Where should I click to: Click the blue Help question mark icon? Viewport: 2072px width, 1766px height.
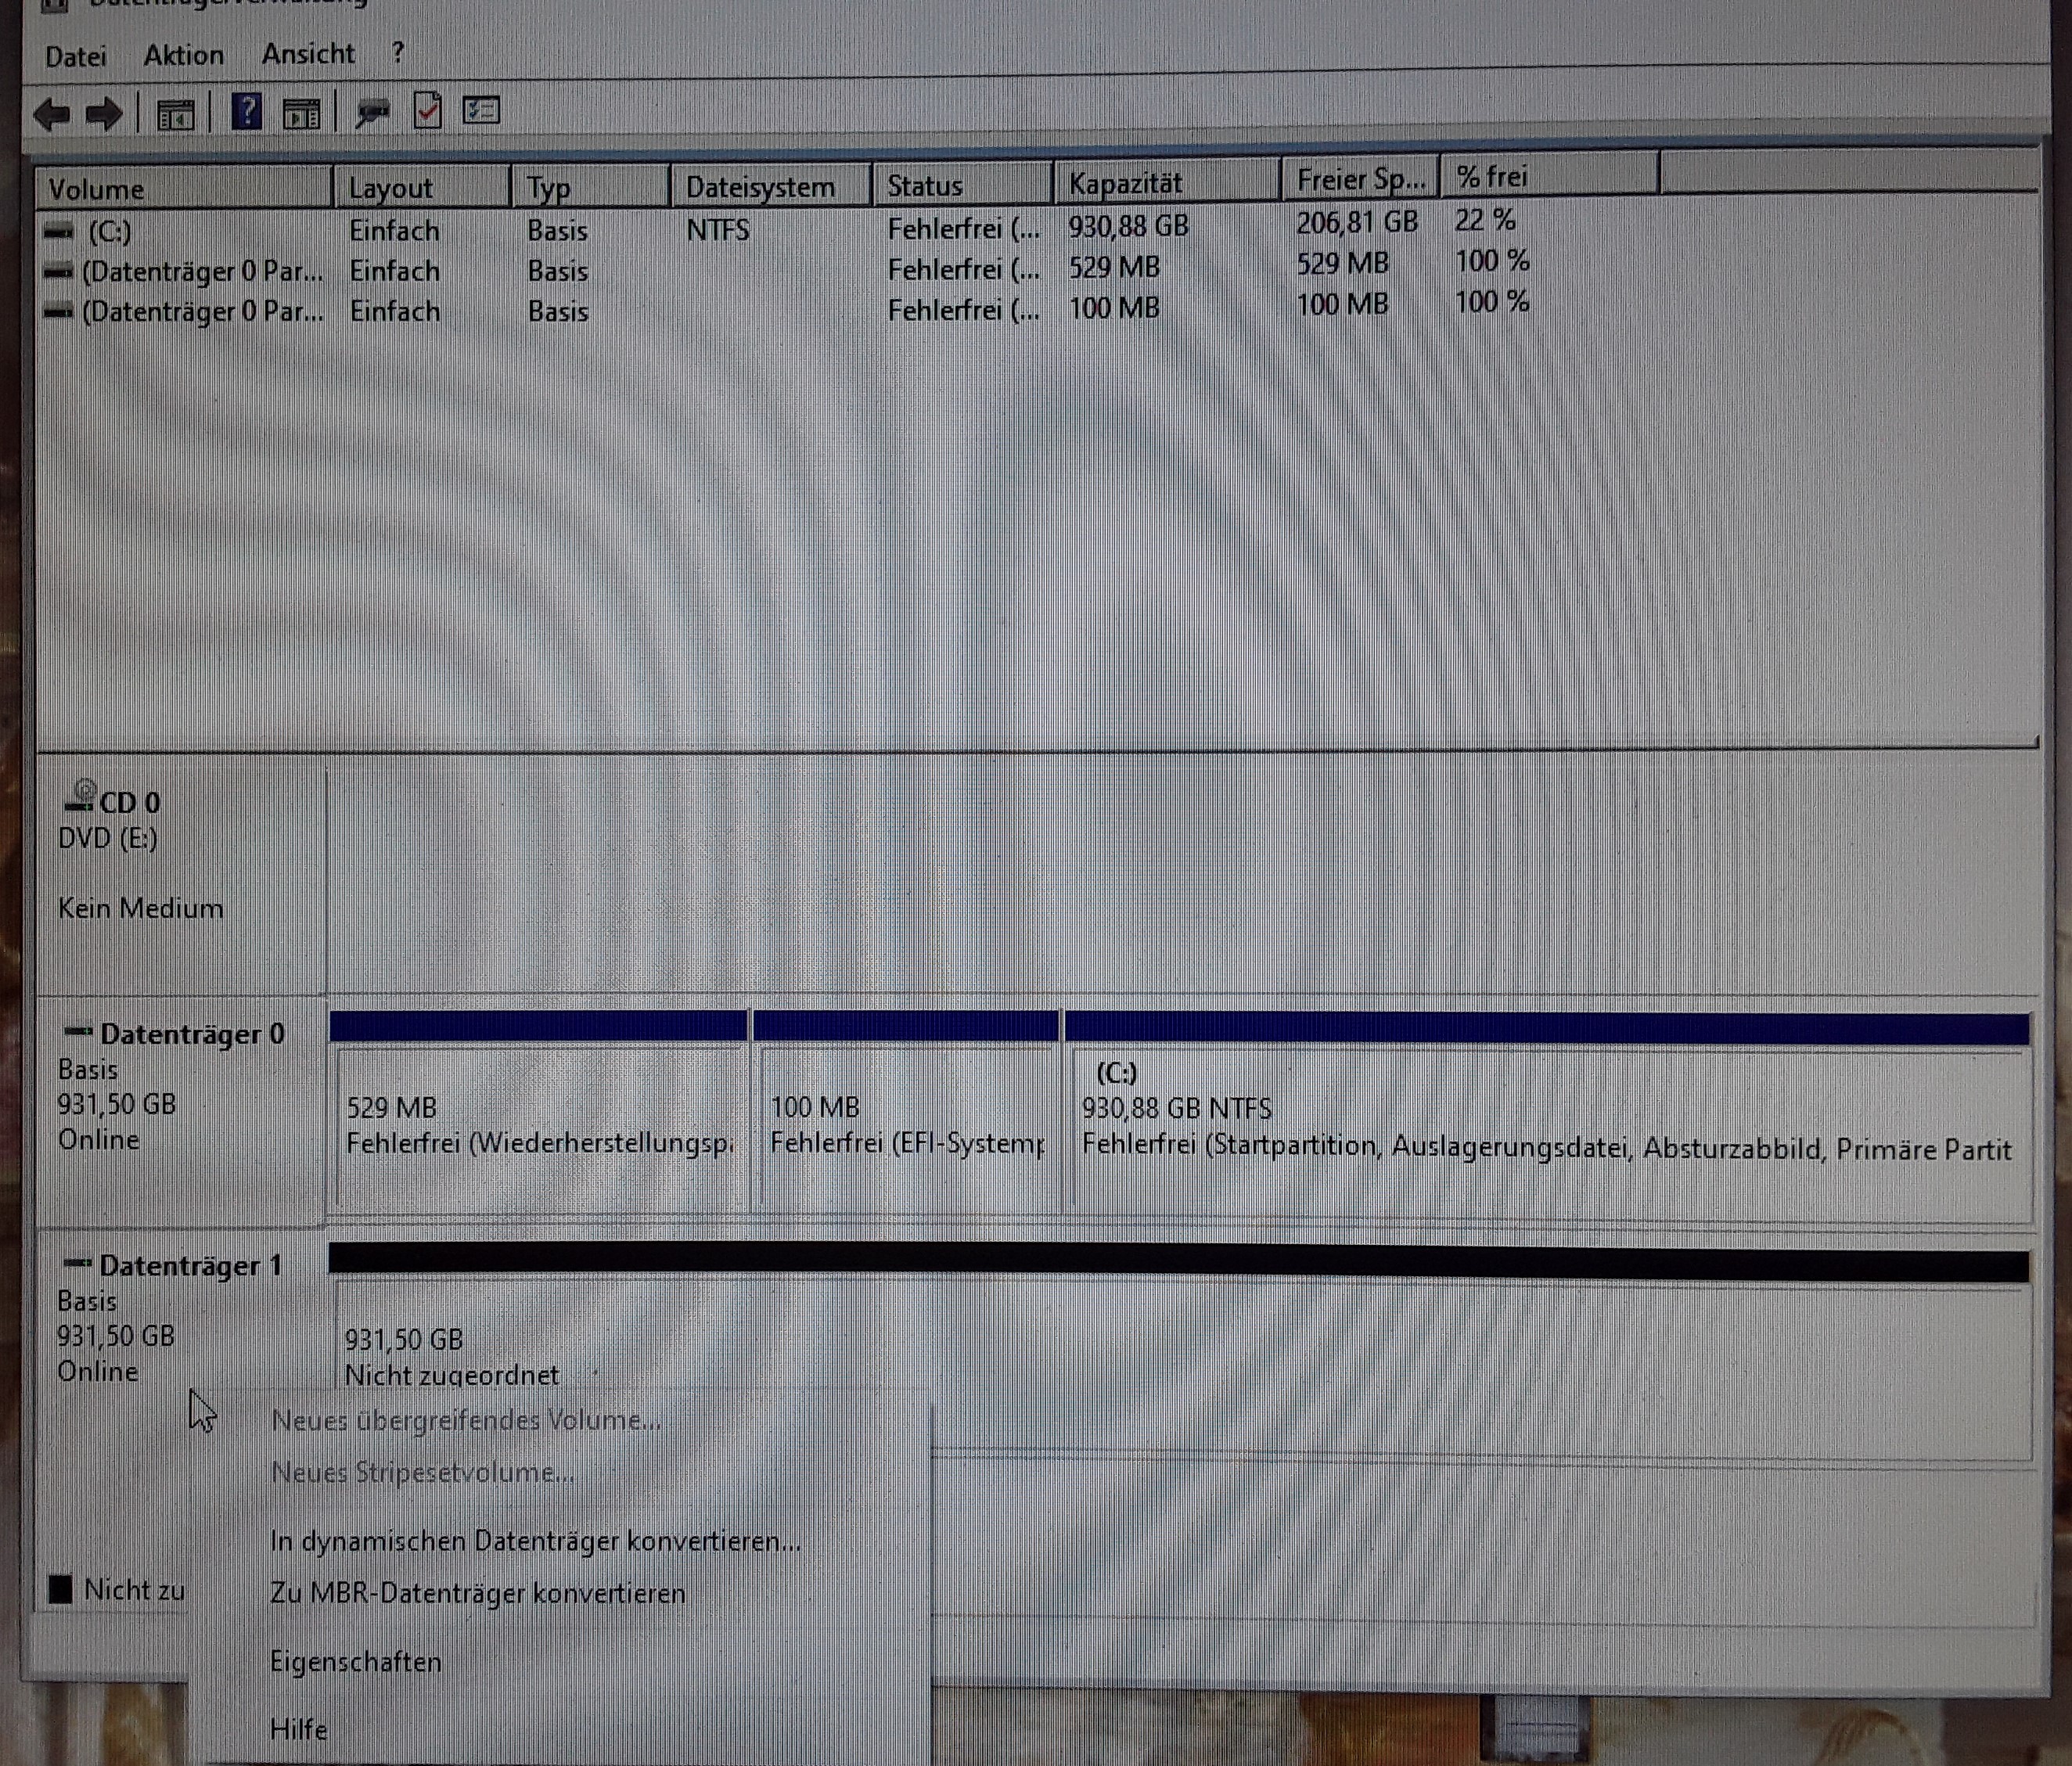[x=246, y=112]
